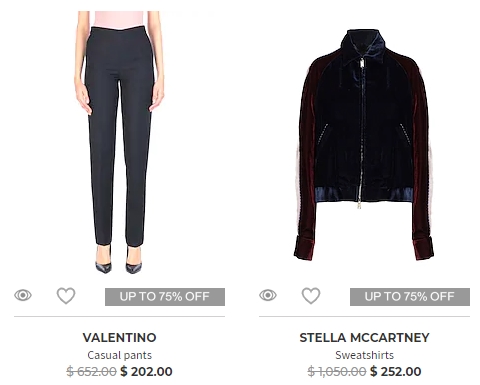Open the VALENTINO brand name link

[x=120, y=338]
